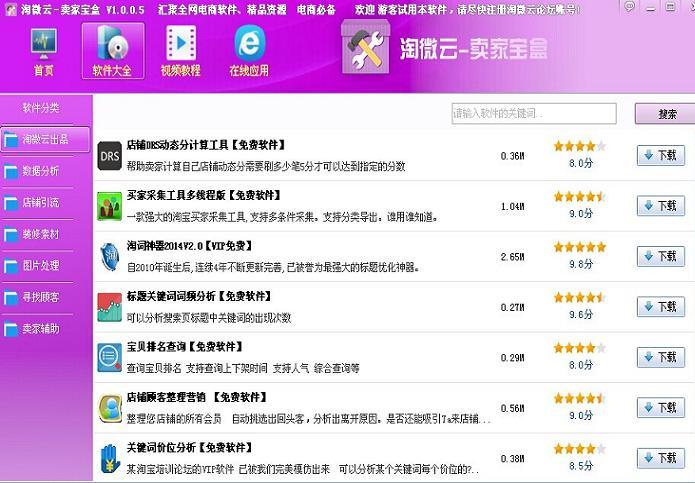Click the description 查询宝贝排名 支持查询上下架时间
Viewport: 695px width, 483px height.
point(243,369)
